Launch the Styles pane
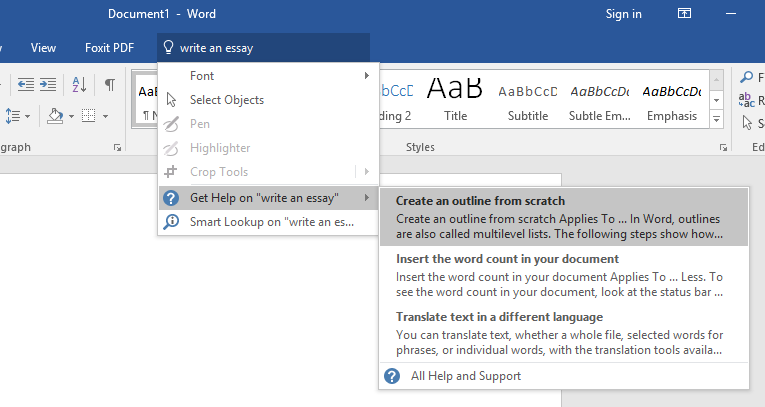The image size is (765, 407). click(x=723, y=147)
